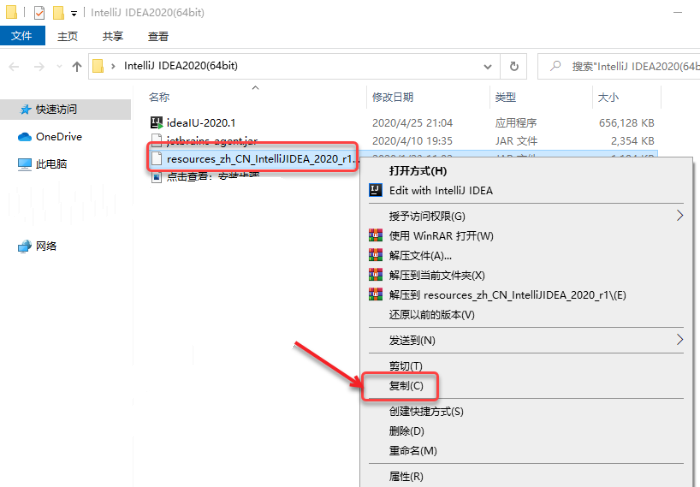Screen dimensions: 700x487
Task: Switch to the 共享 ribbon tab
Action: [x=112, y=36]
